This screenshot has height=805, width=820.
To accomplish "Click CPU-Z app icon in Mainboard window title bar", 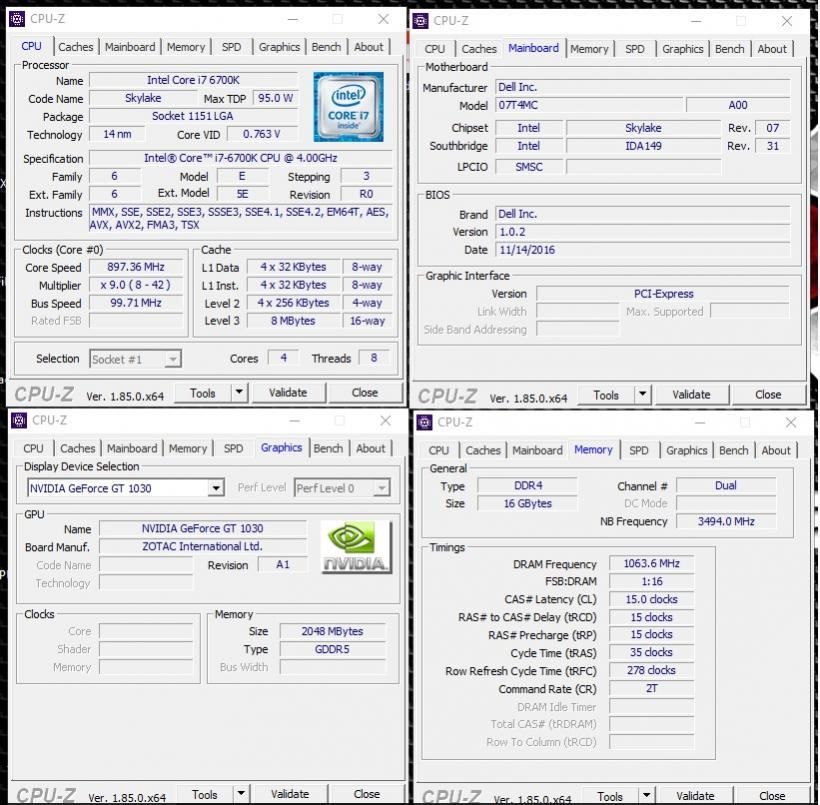I will pos(420,21).
